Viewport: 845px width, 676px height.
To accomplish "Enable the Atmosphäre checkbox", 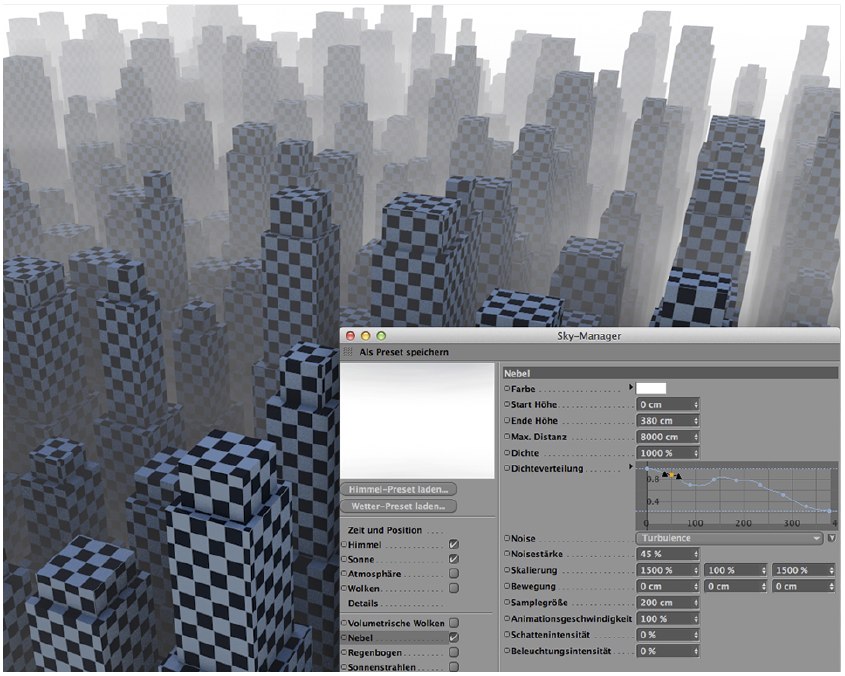I will tap(454, 574).
